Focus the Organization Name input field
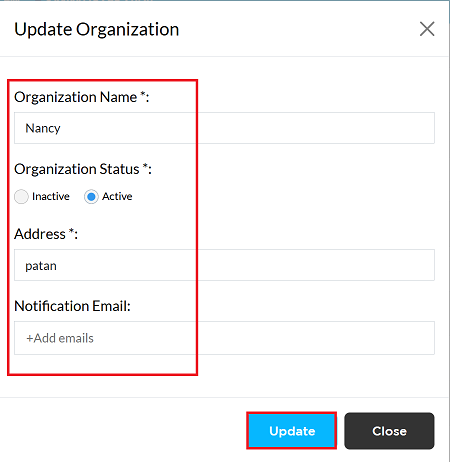 click(x=224, y=128)
